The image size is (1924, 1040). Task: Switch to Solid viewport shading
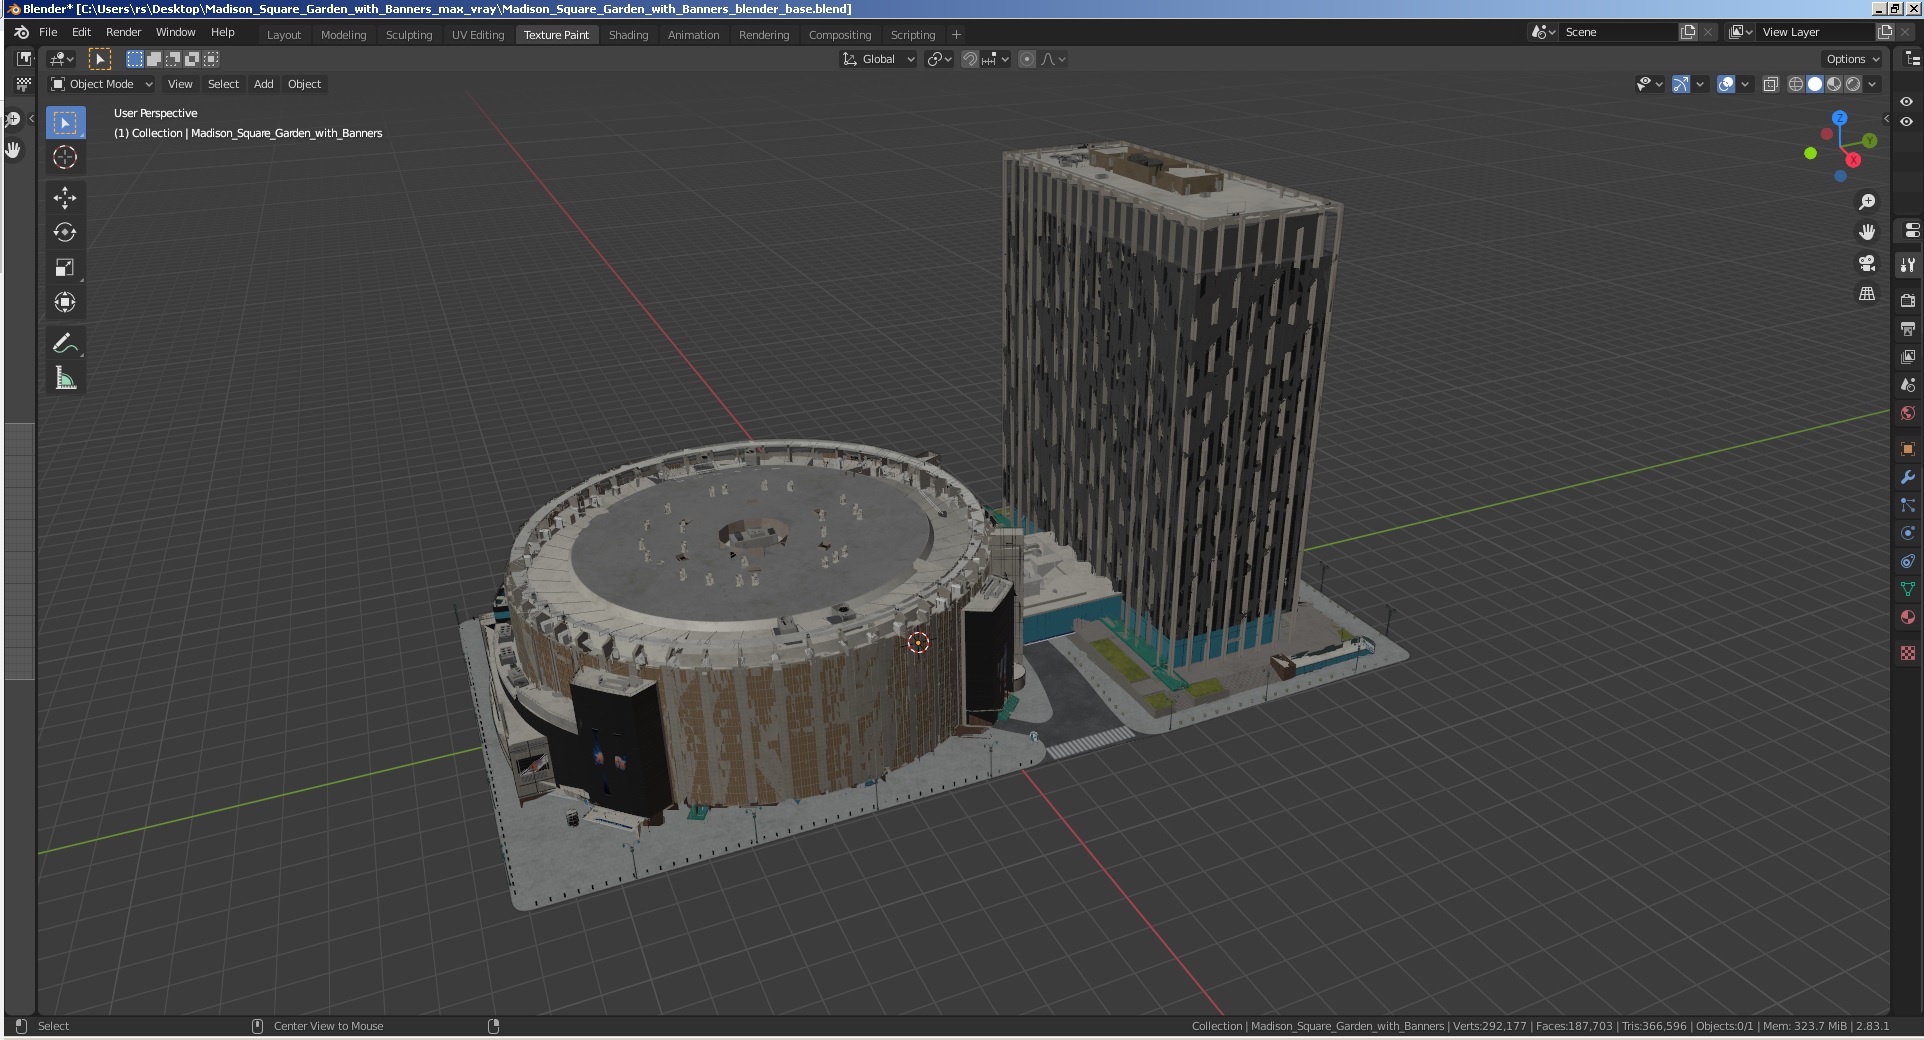coord(1815,84)
